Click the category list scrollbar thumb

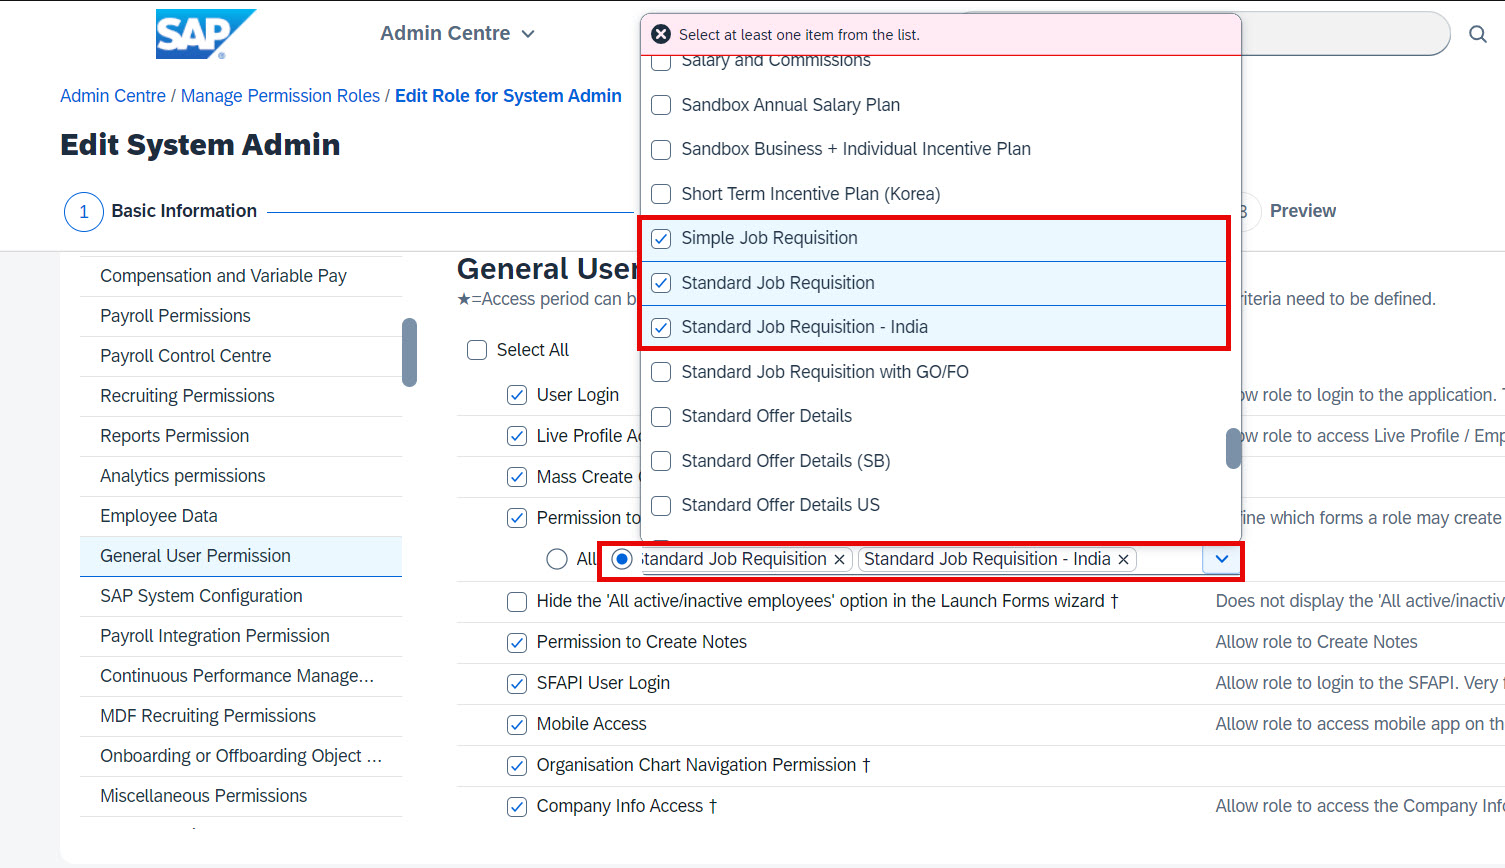409,352
